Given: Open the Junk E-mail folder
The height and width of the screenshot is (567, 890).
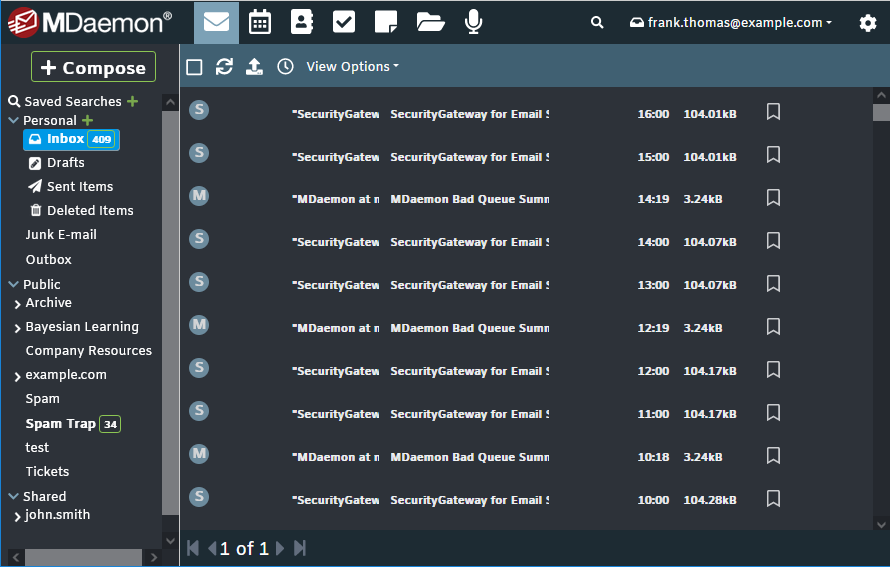Looking at the screenshot, I should (61, 234).
